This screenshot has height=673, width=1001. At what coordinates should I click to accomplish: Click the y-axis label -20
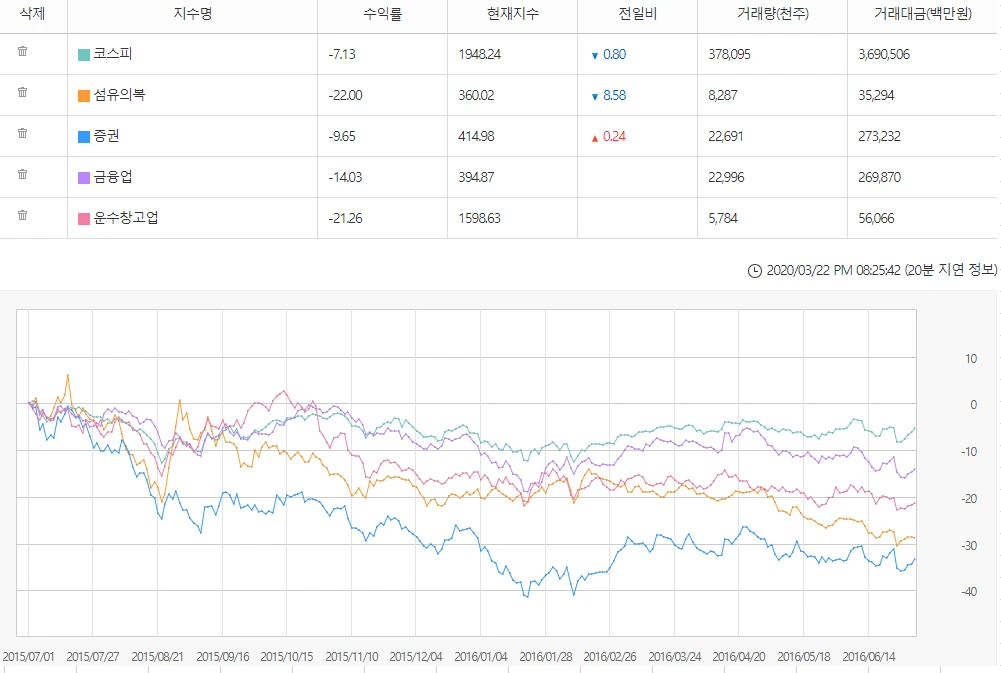(969, 499)
